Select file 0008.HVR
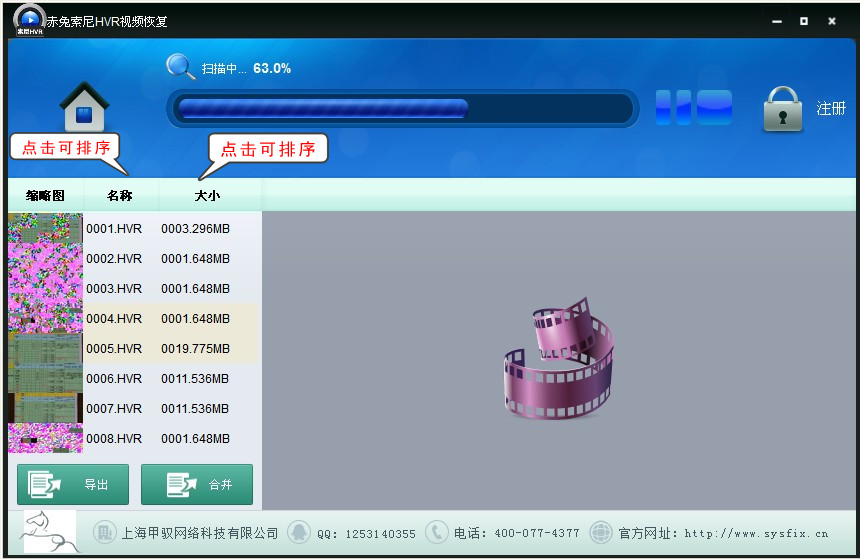The height and width of the screenshot is (559, 860). tap(114, 439)
